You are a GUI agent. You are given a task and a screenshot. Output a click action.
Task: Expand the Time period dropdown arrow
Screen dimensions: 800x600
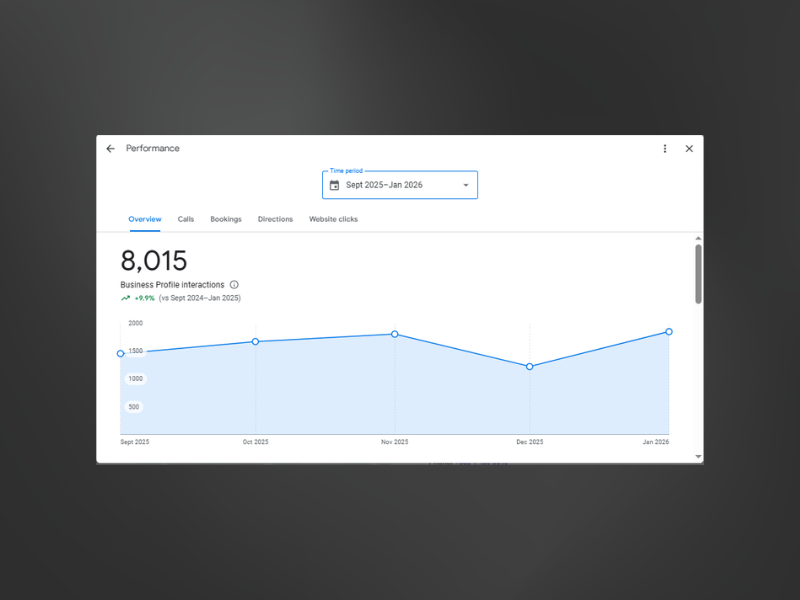(x=465, y=185)
